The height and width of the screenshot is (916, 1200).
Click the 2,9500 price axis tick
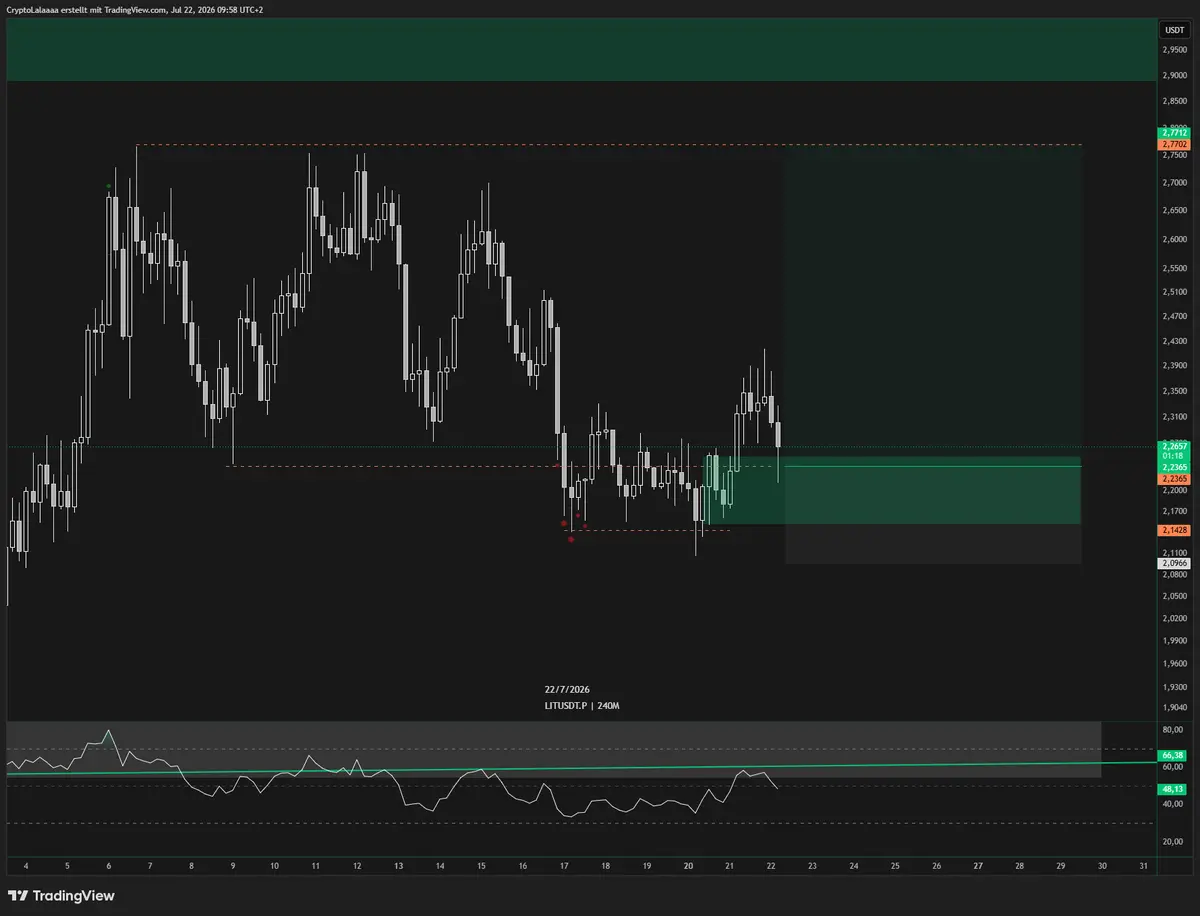point(1174,50)
